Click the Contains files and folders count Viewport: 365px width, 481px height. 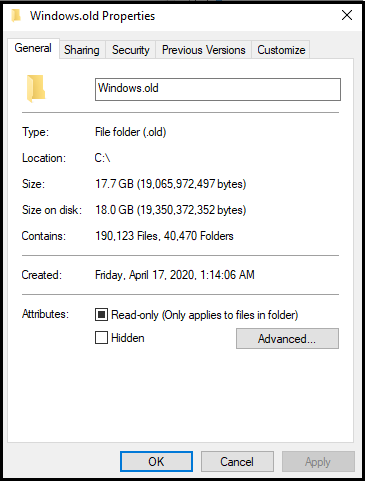coord(164,236)
